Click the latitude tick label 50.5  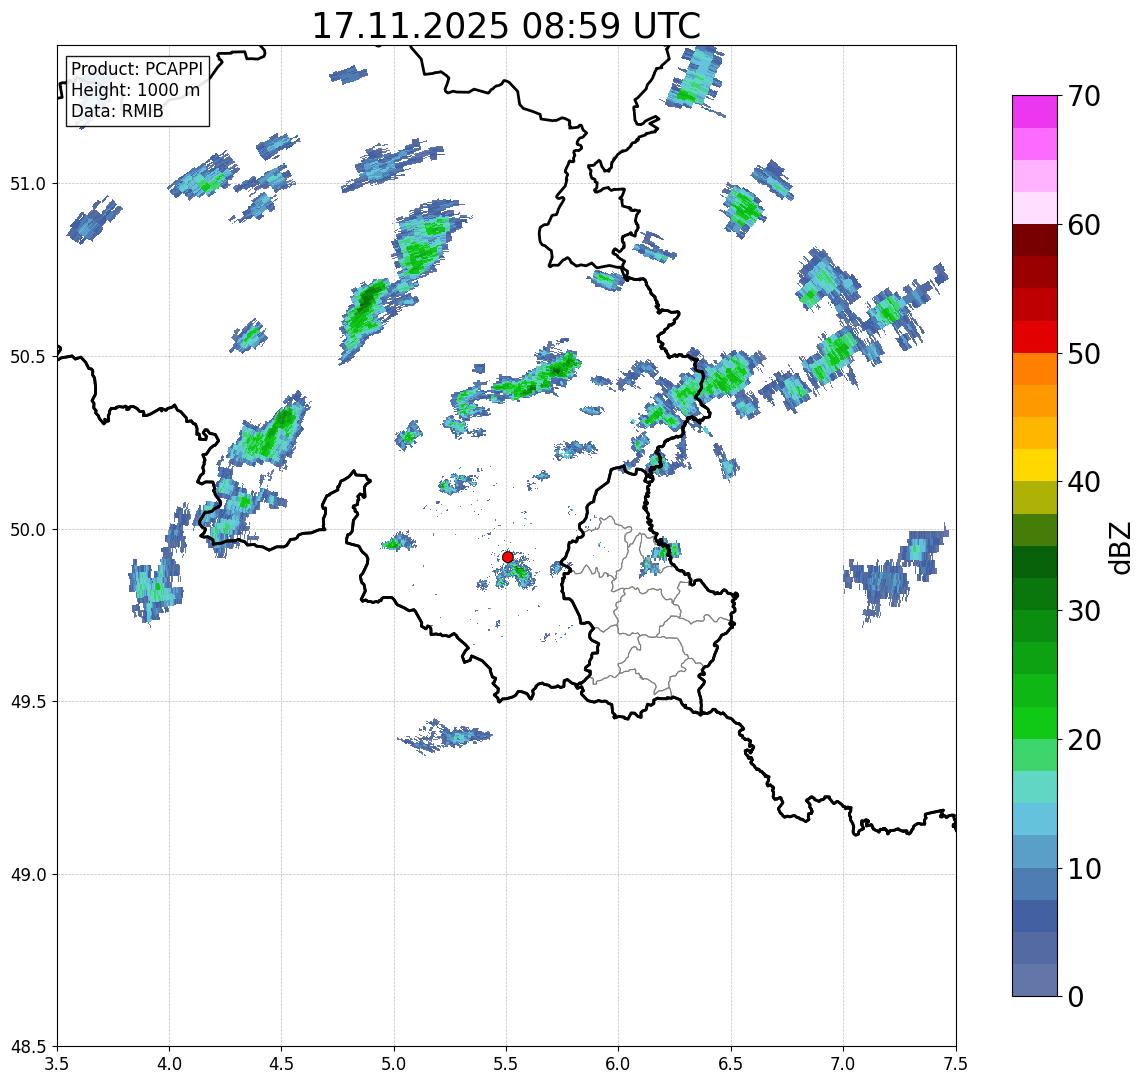point(28,357)
